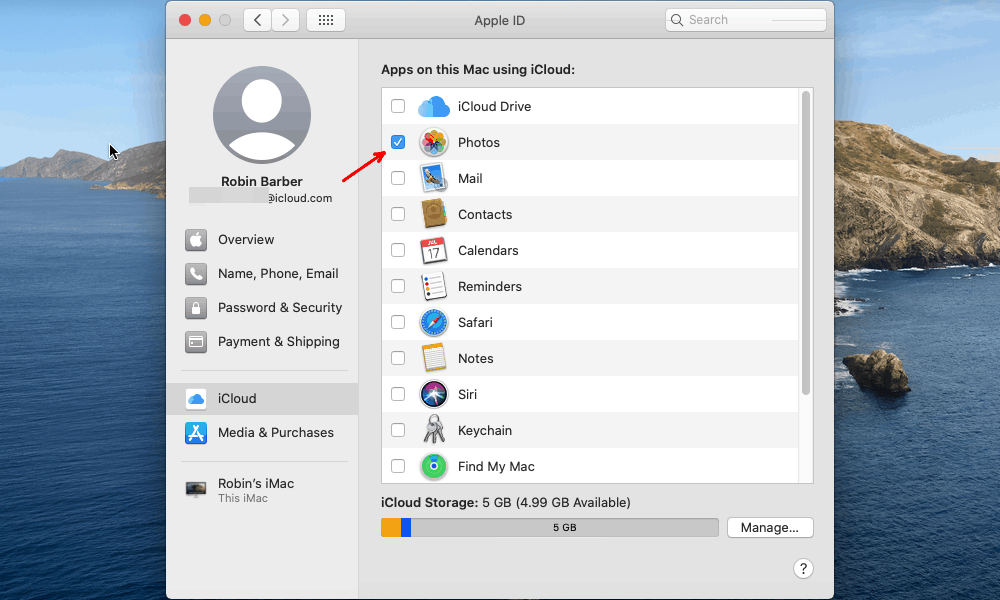Screen dimensions: 1000x600
Task: Click the Apps on this Mac heading
Action: pyautogui.click(x=478, y=70)
